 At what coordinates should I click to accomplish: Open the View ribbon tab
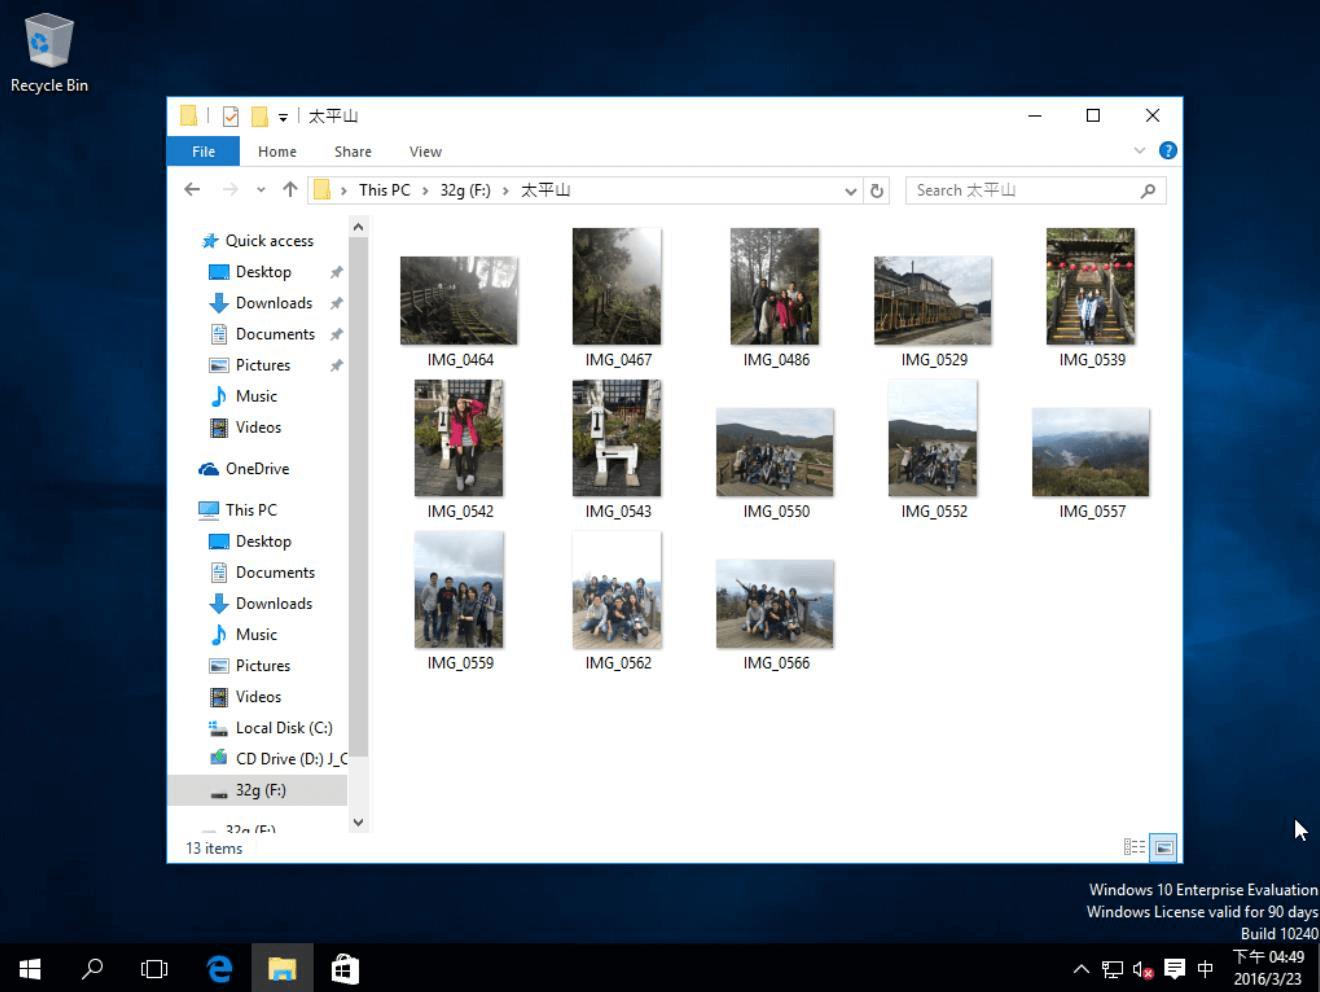[x=425, y=152]
